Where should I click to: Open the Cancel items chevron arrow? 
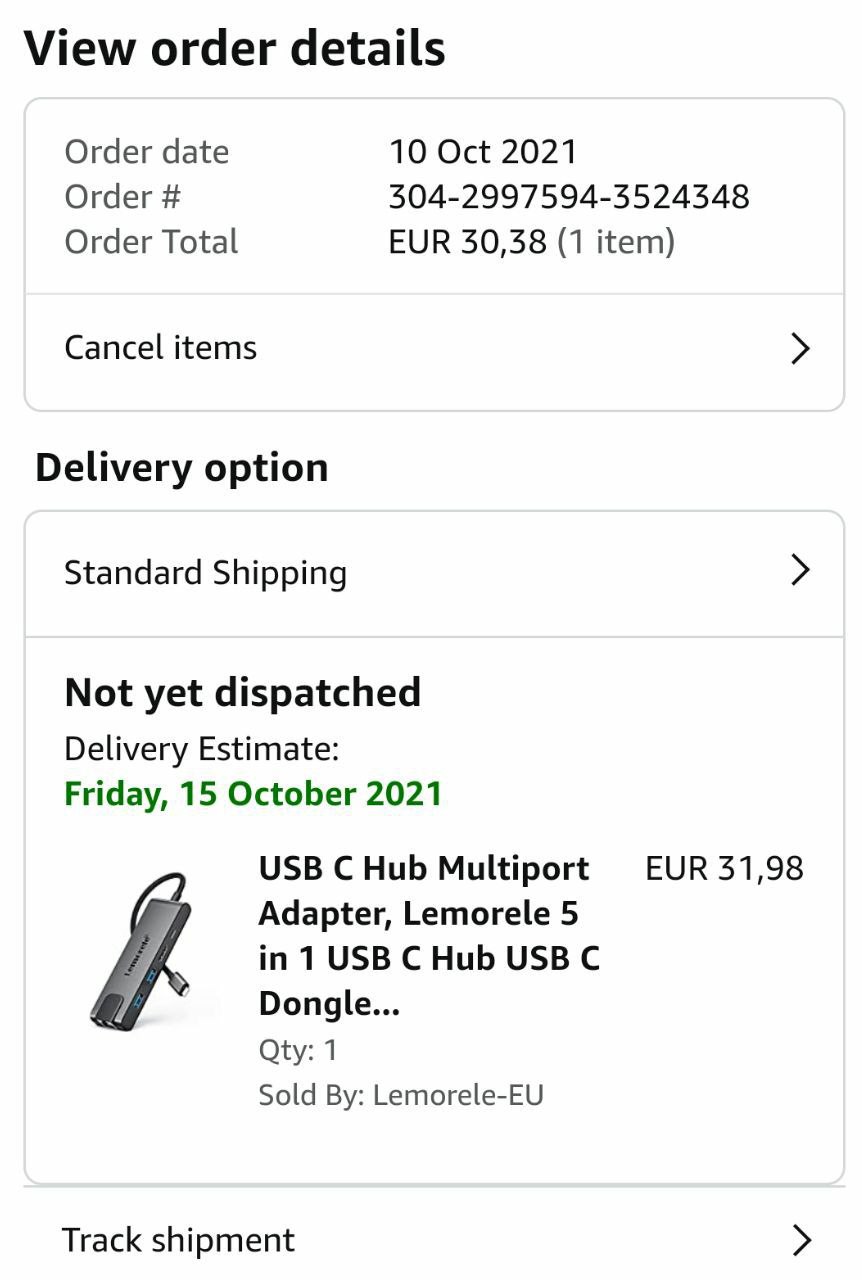tap(799, 349)
